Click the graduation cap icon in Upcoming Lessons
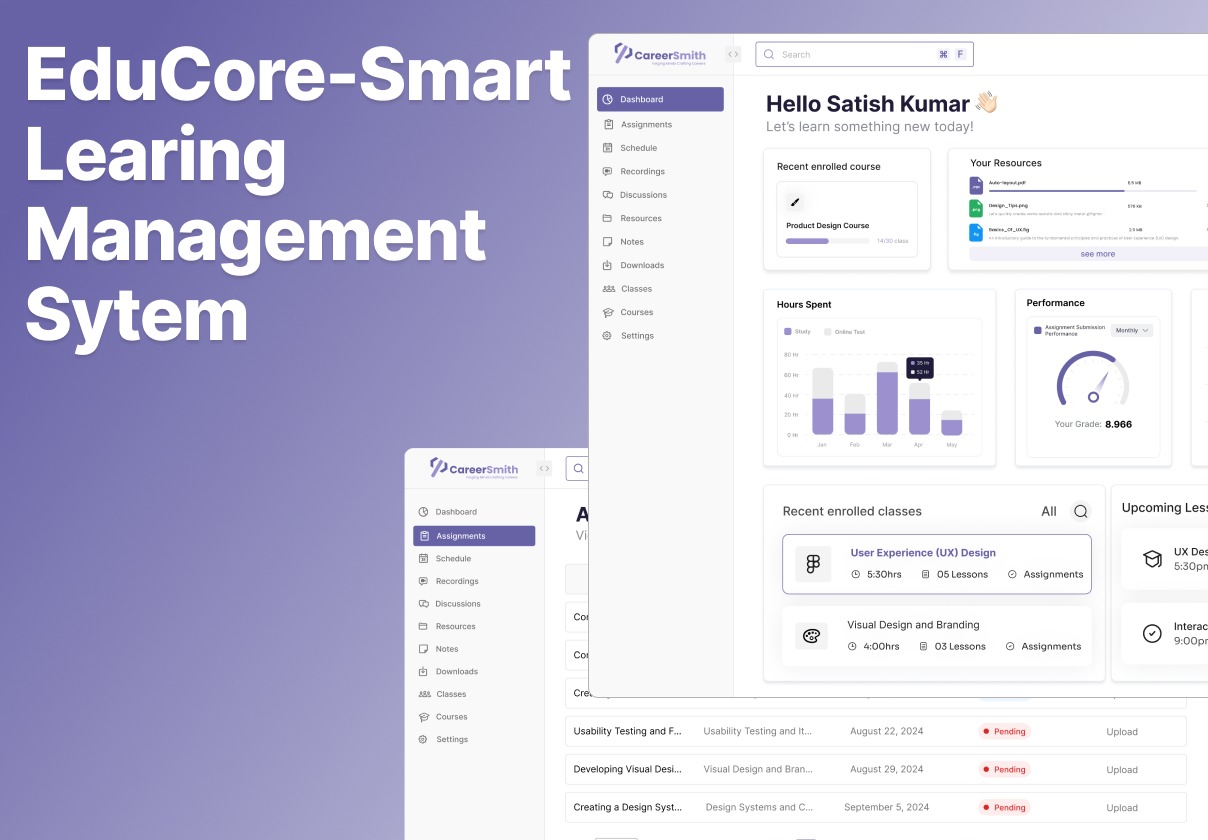The image size is (1208, 840). 1152,559
